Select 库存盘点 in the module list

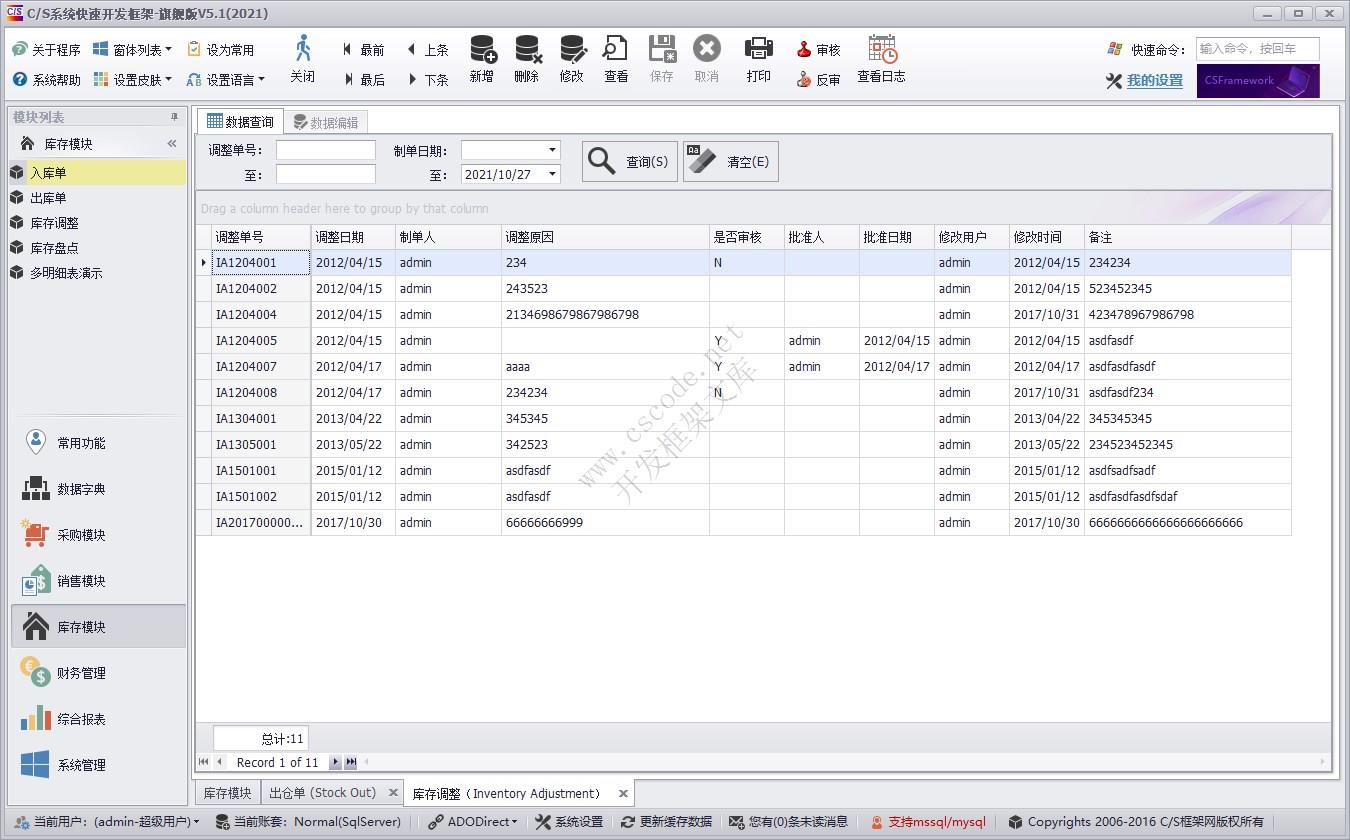(54, 248)
